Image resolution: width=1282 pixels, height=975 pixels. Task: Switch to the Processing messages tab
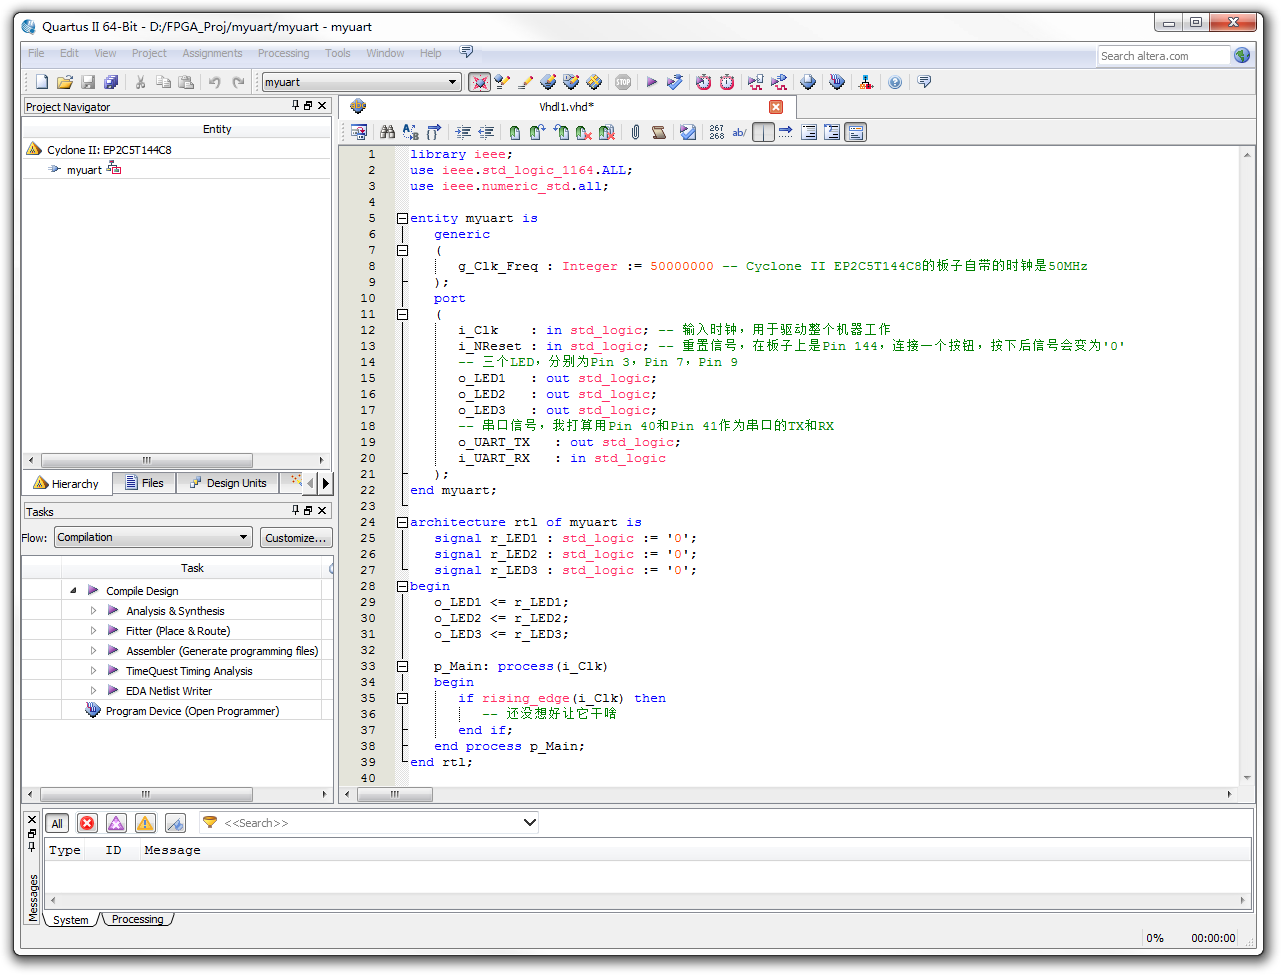pos(138,919)
